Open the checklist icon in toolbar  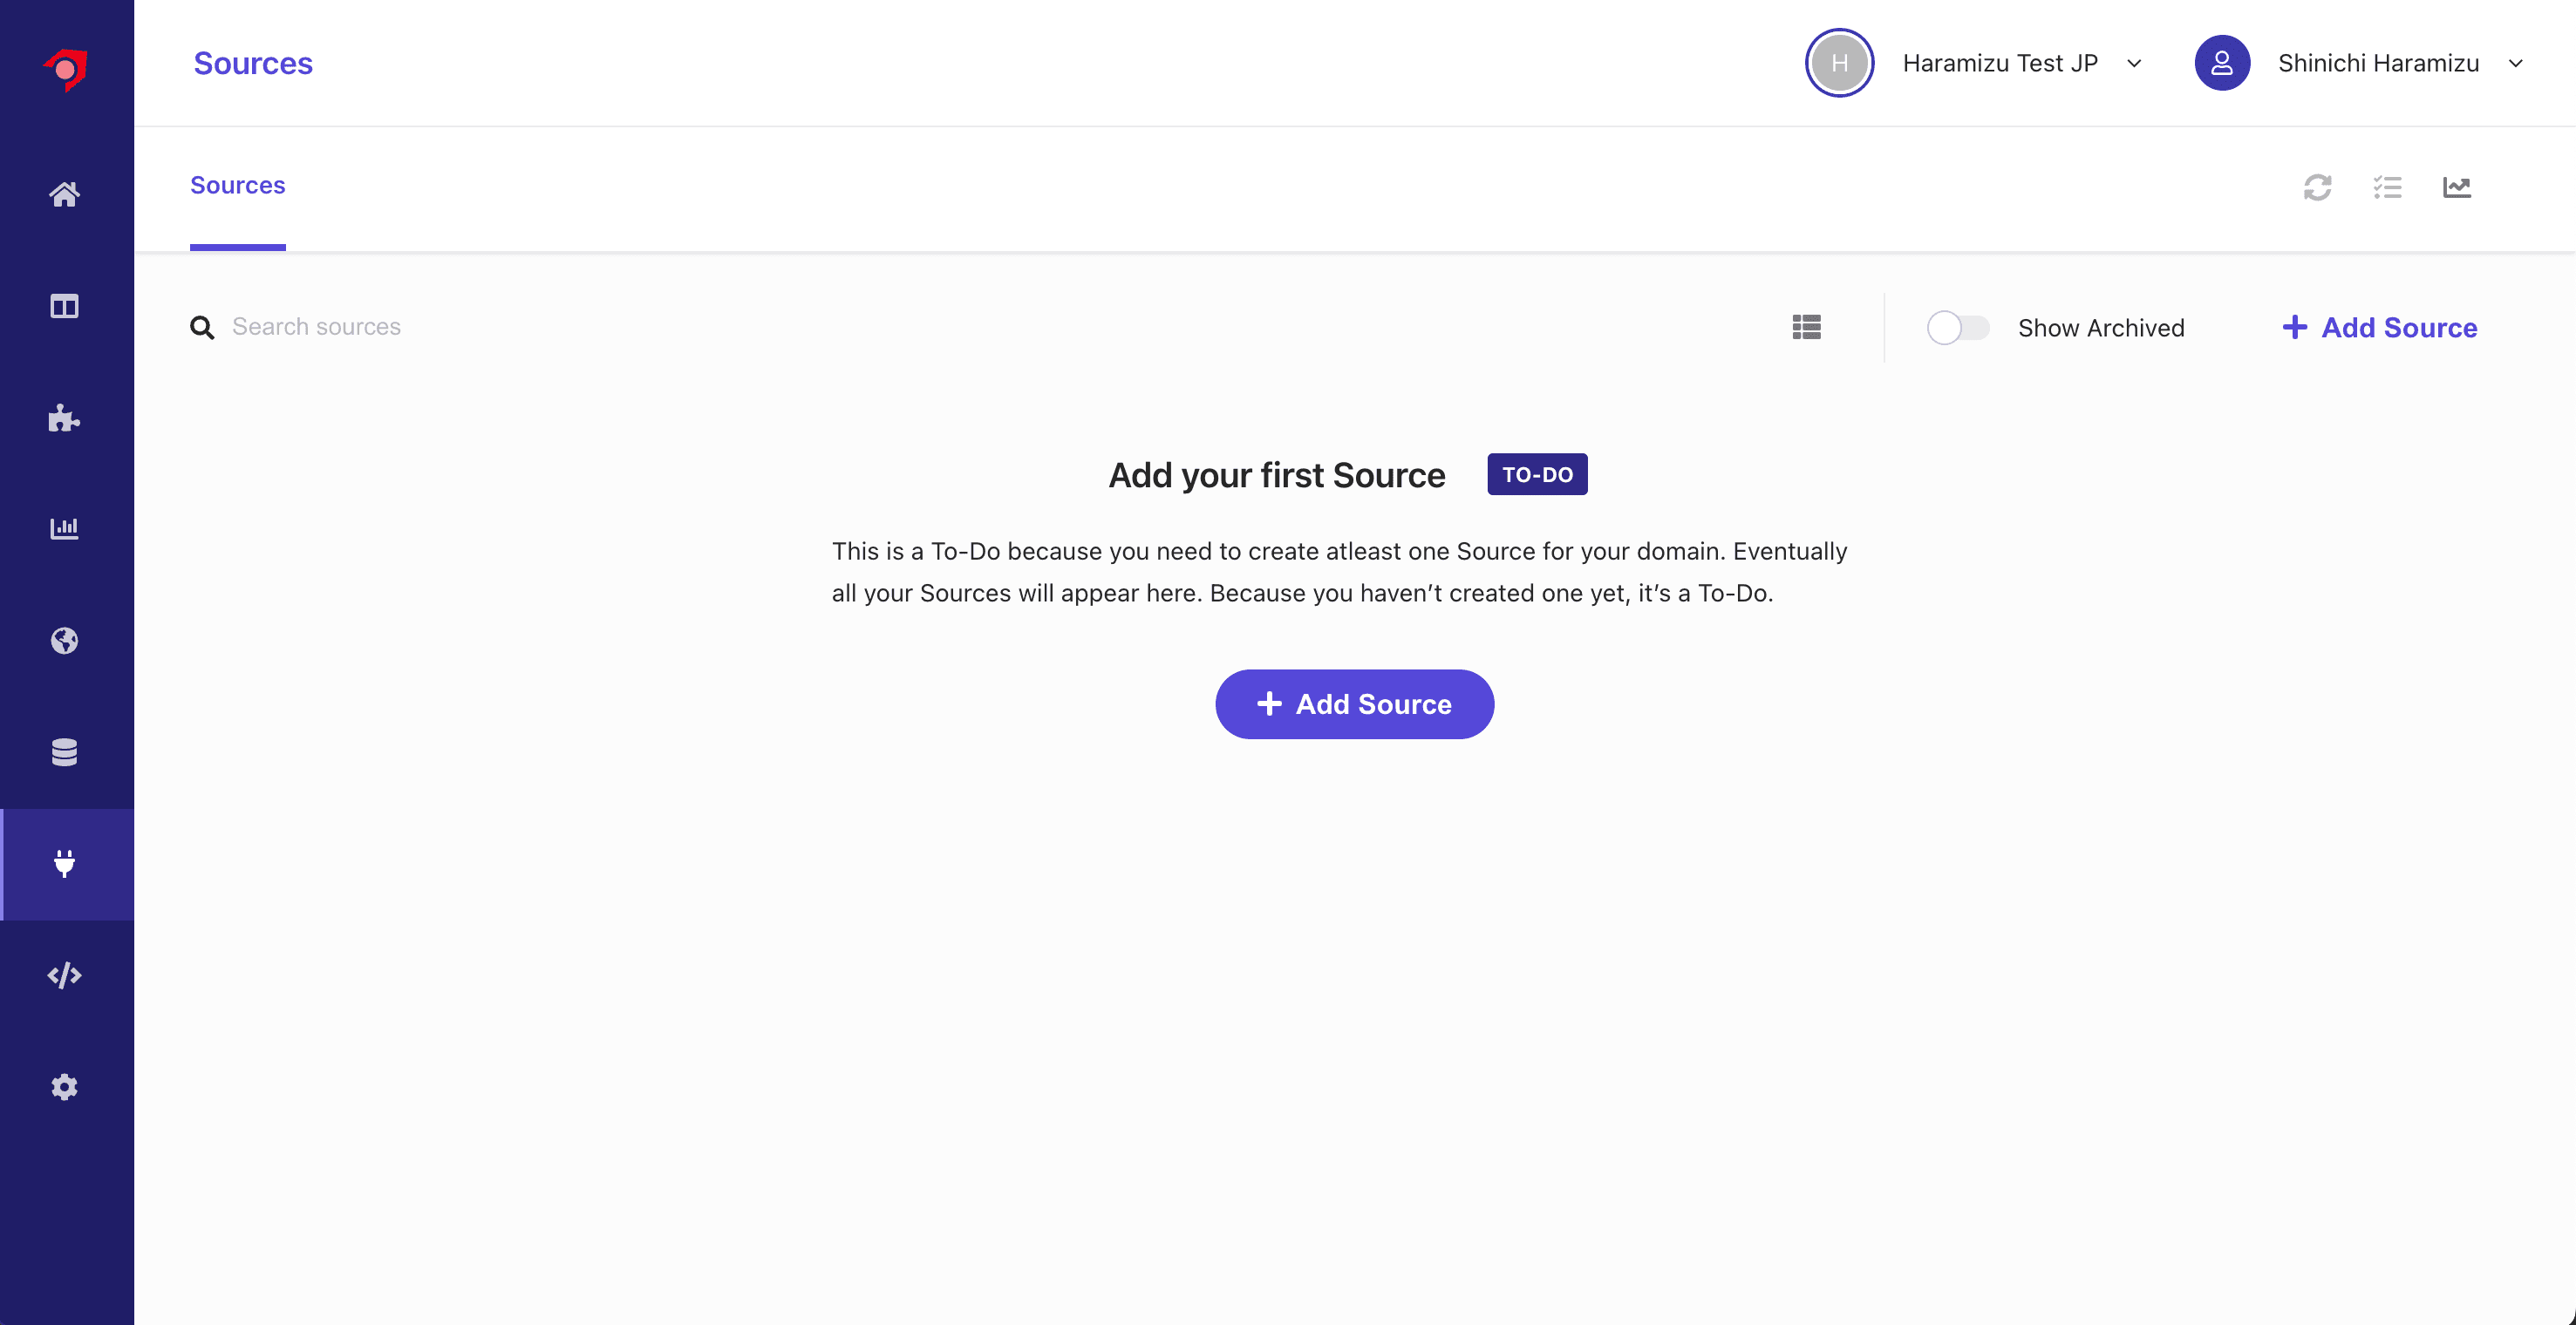click(x=2387, y=187)
